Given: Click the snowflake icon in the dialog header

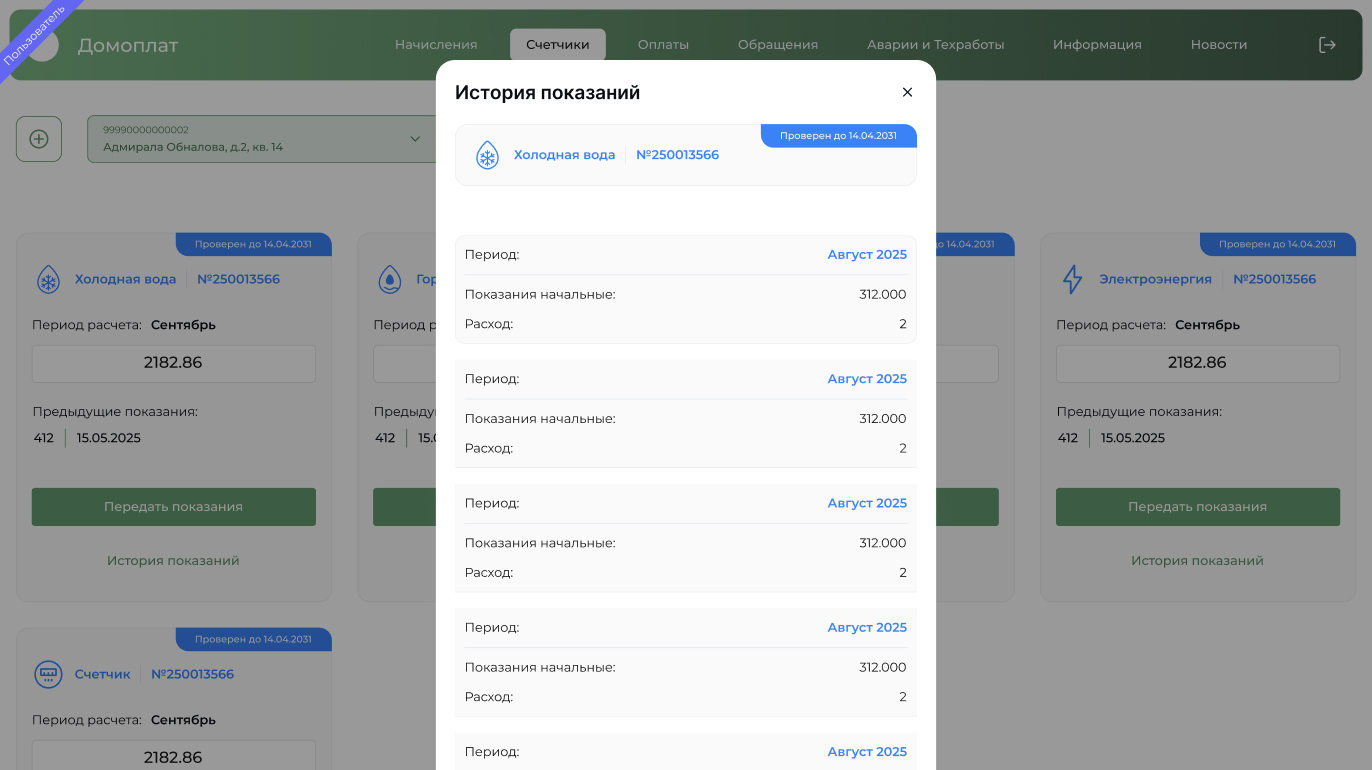Looking at the screenshot, I should coord(487,155).
